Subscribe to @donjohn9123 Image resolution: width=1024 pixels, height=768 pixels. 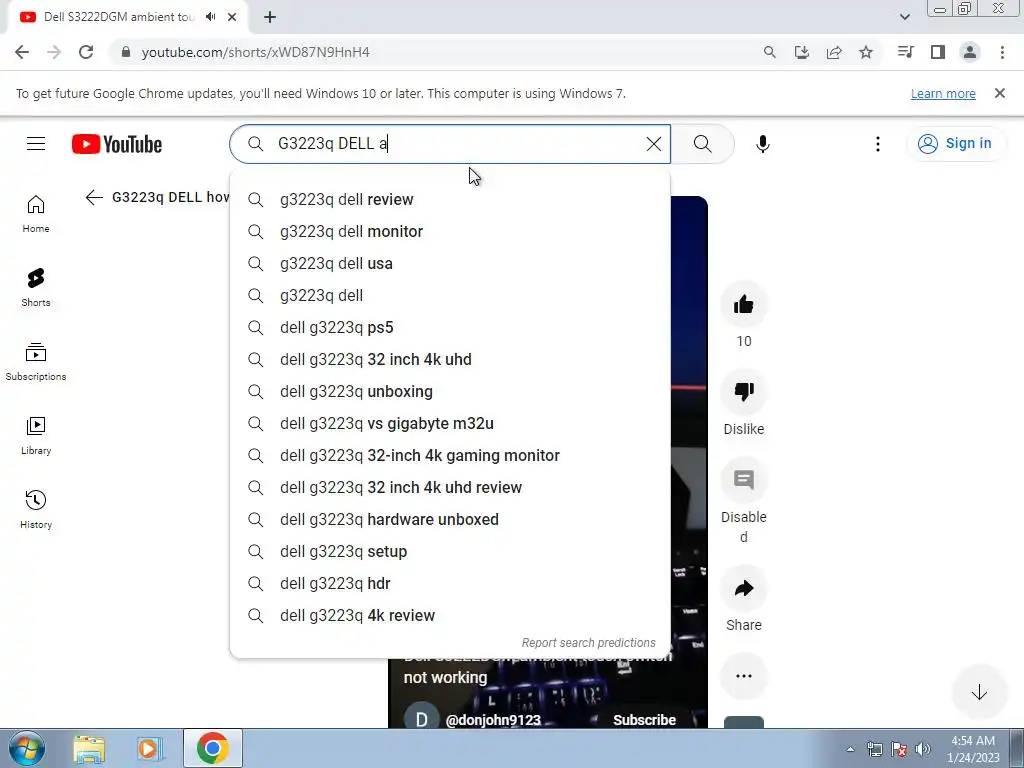[x=644, y=720]
